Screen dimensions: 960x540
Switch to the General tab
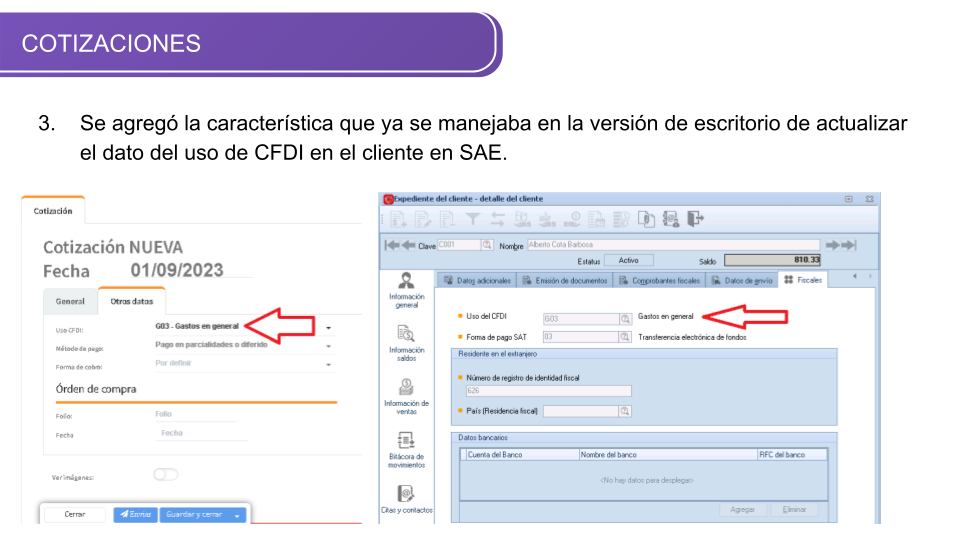(70, 301)
